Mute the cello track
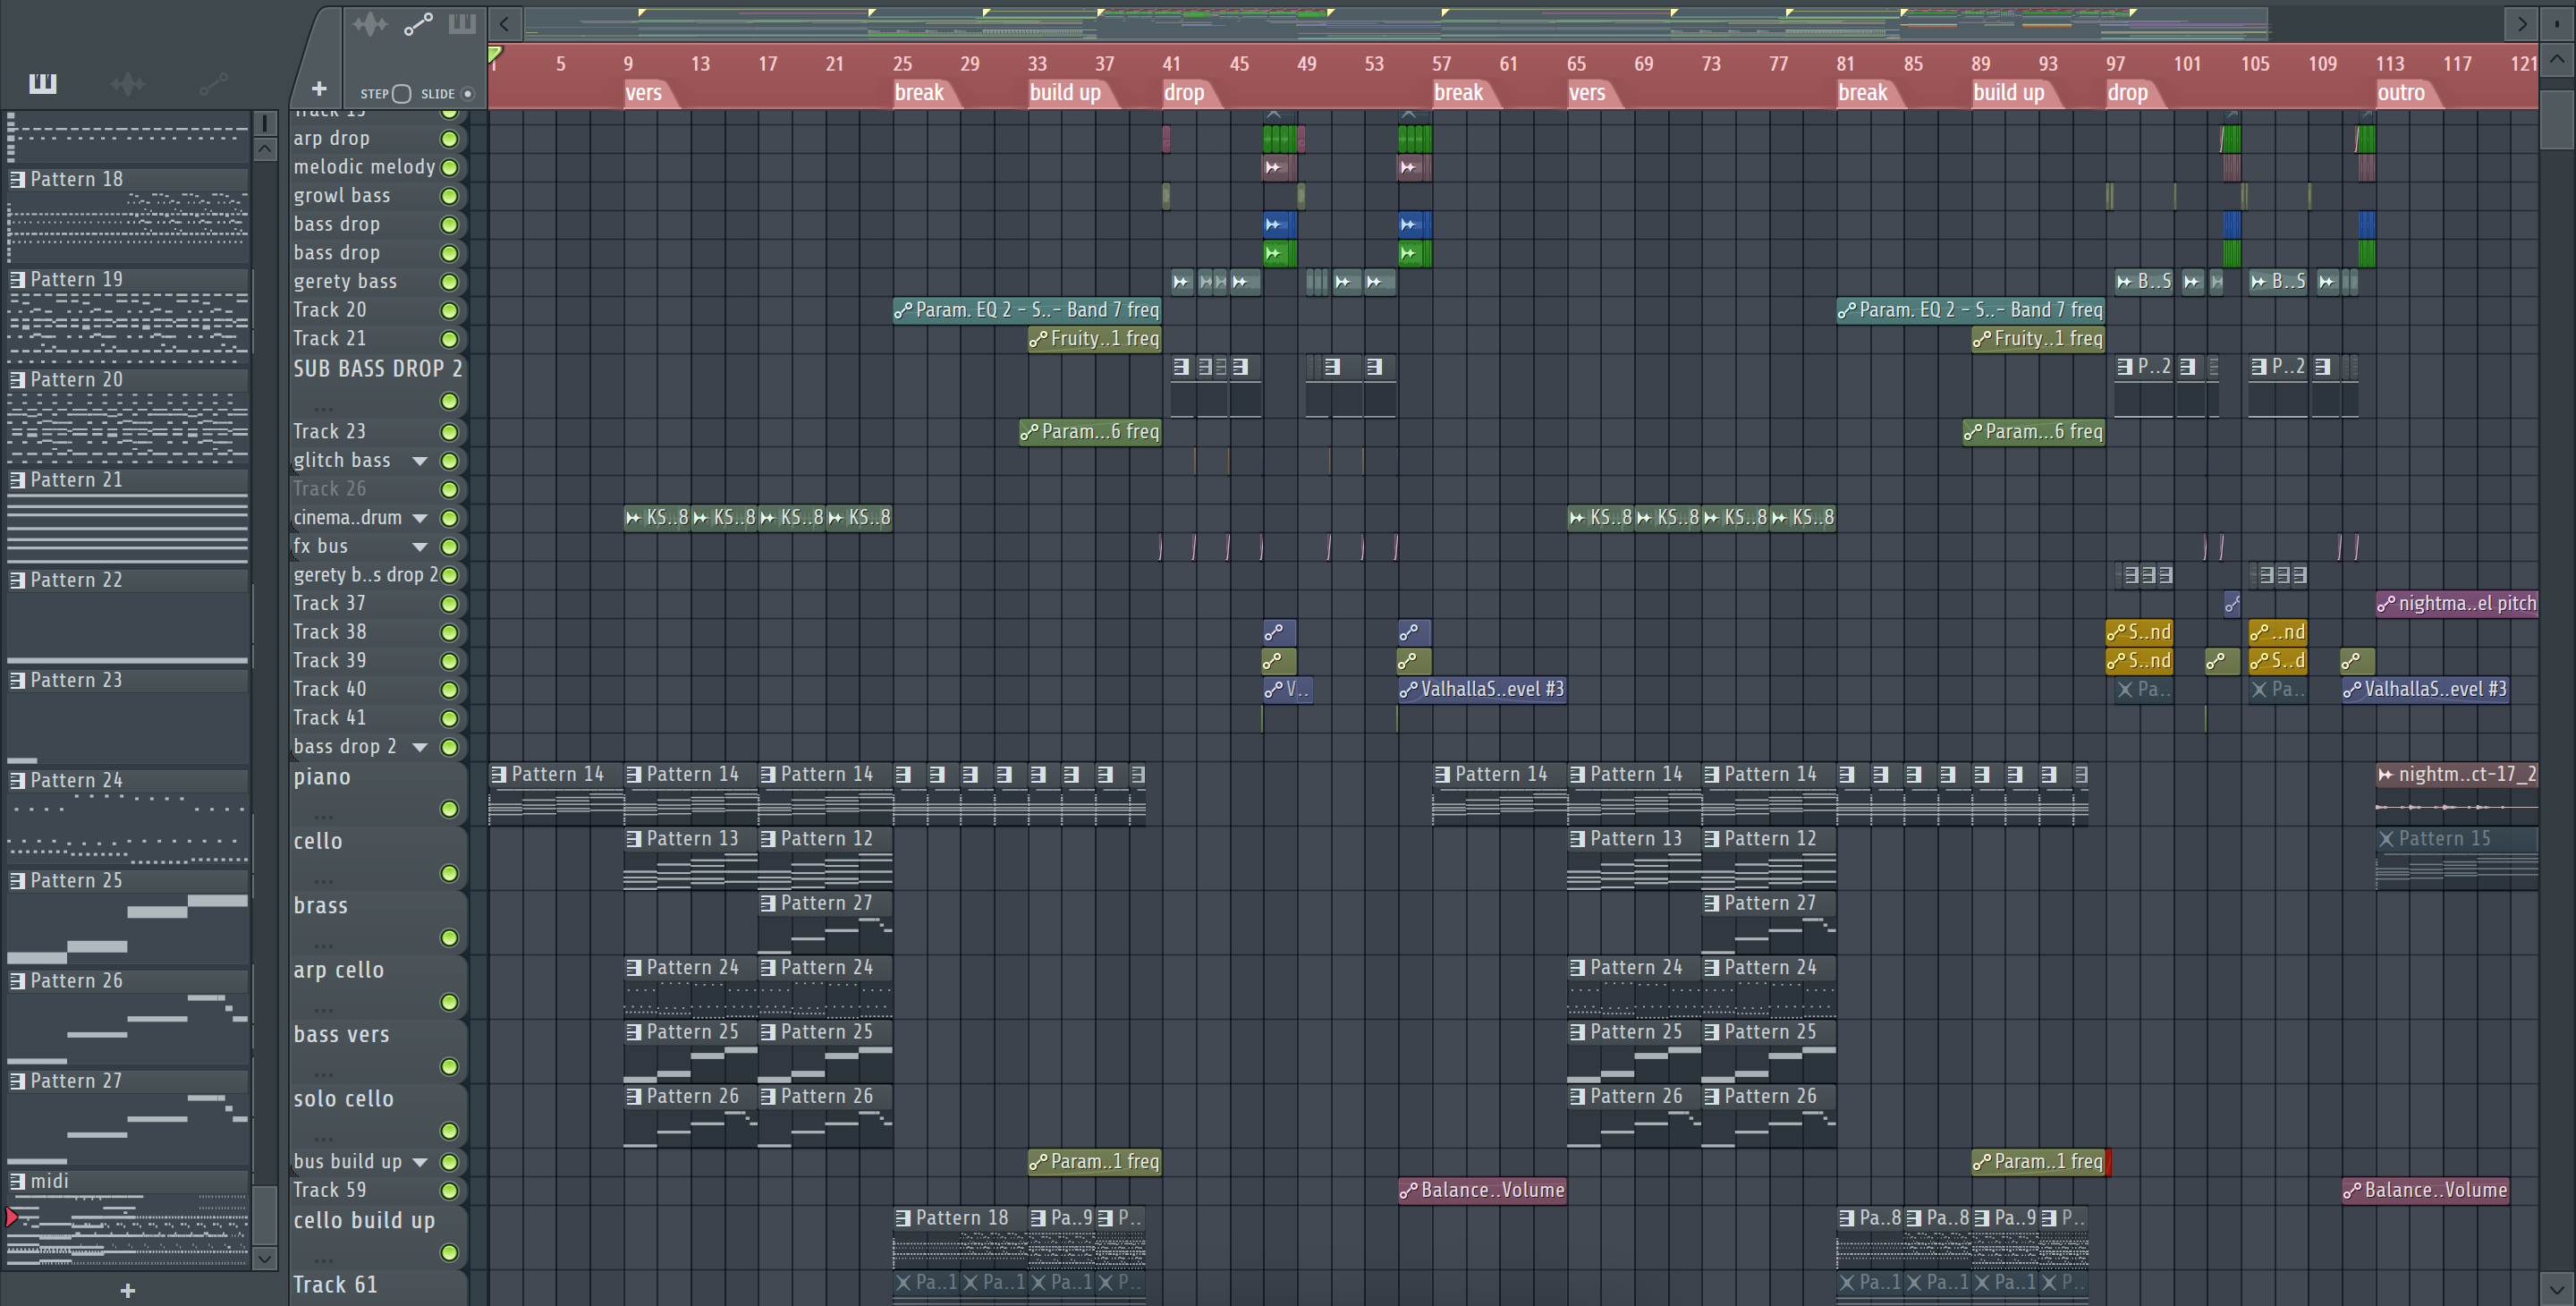 [450, 874]
